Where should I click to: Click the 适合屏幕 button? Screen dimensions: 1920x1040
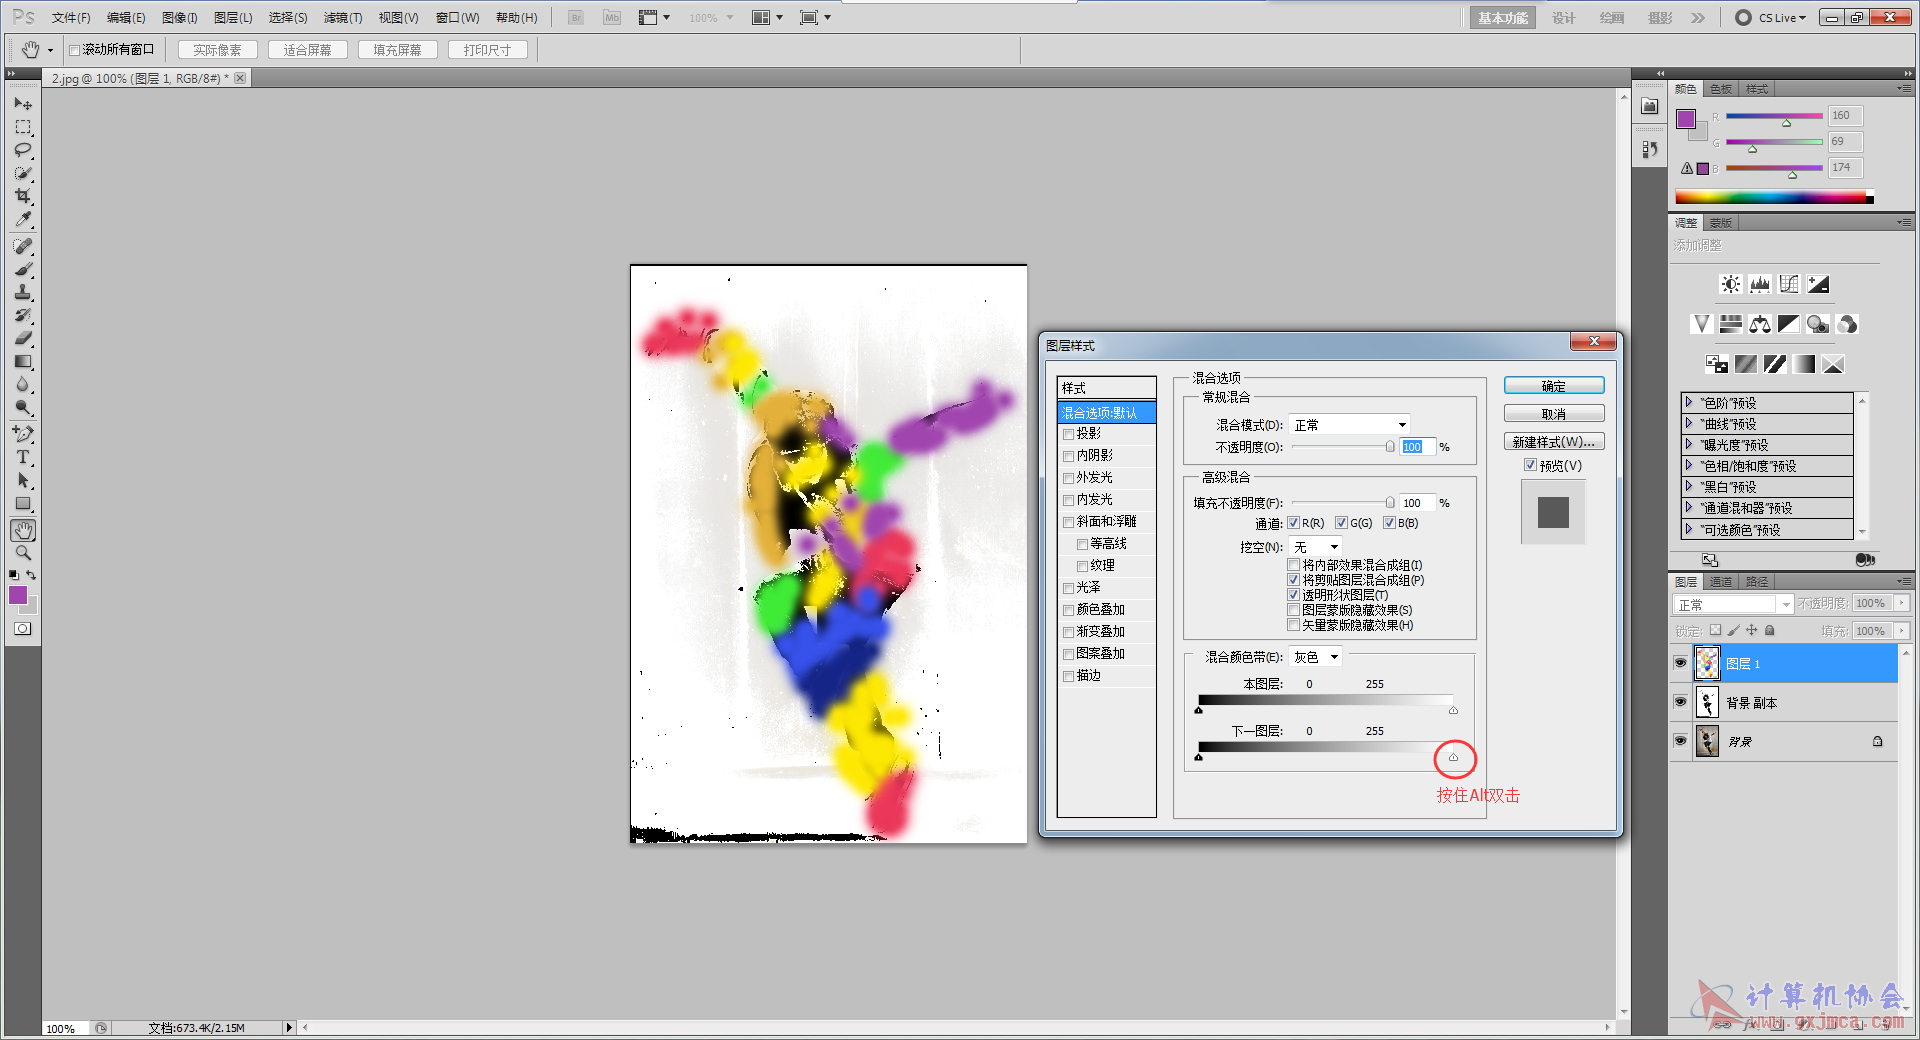(308, 50)
